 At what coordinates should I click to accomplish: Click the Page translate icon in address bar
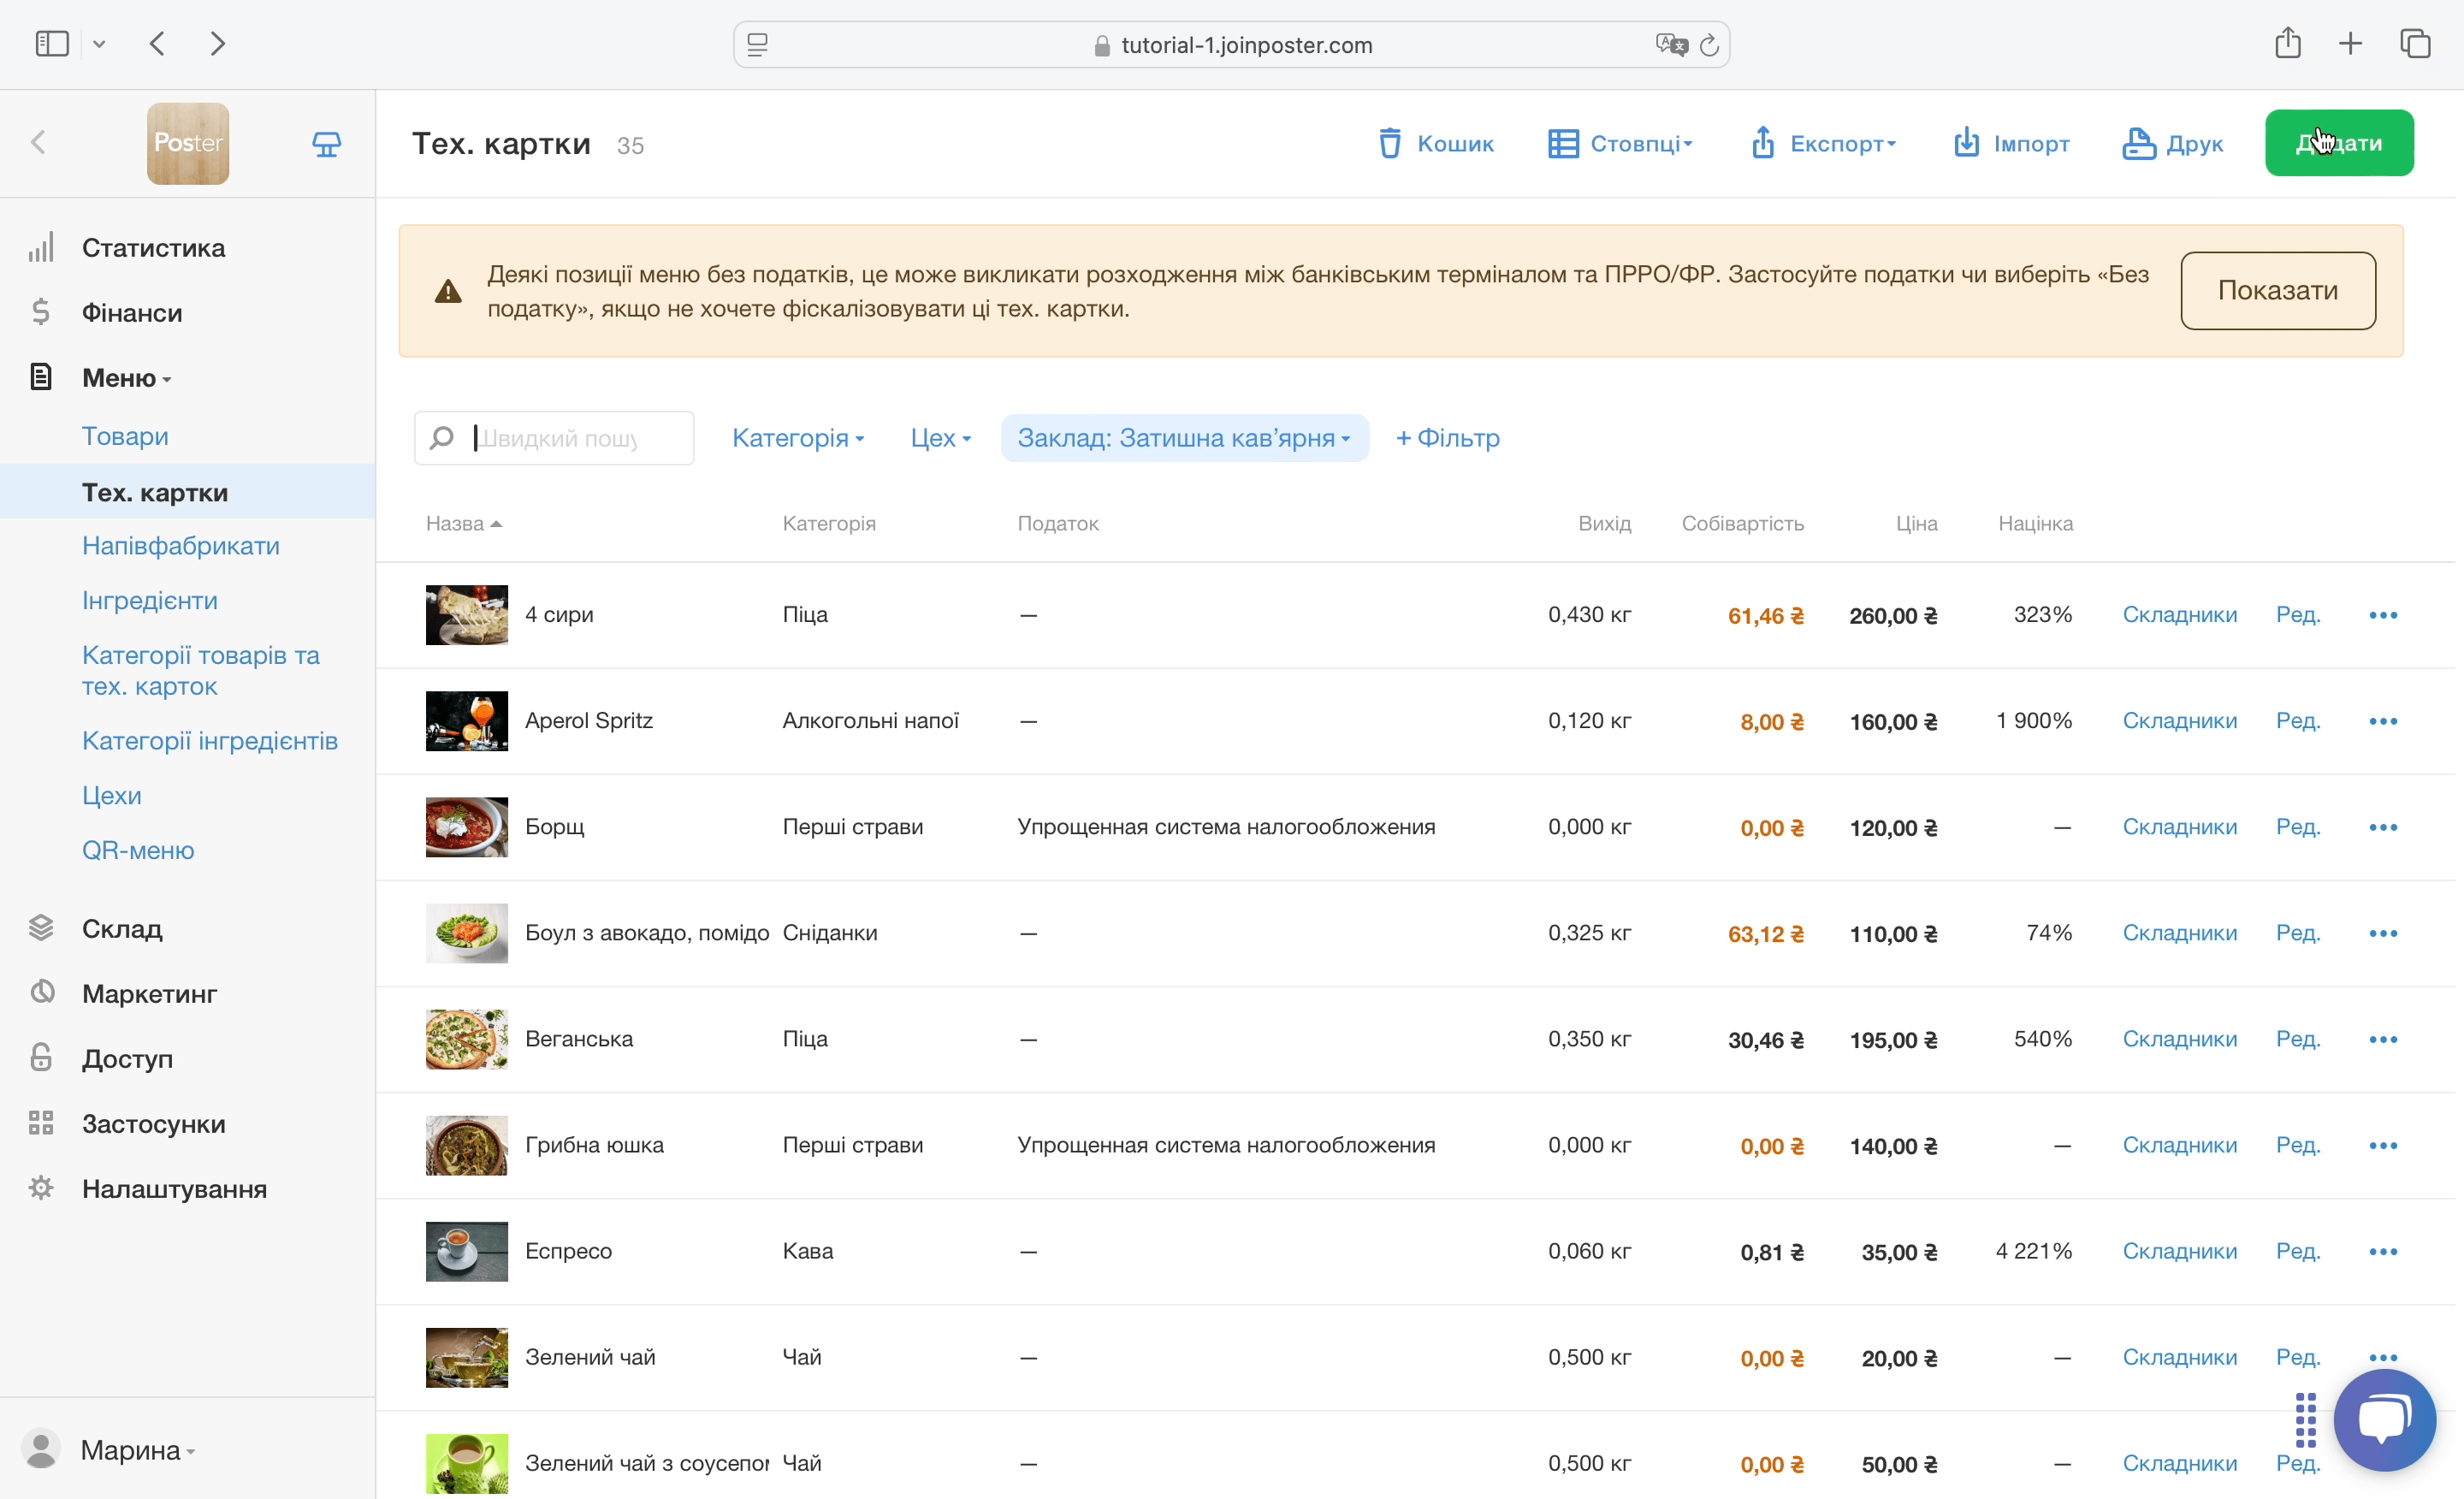(x=1671, y=45)
